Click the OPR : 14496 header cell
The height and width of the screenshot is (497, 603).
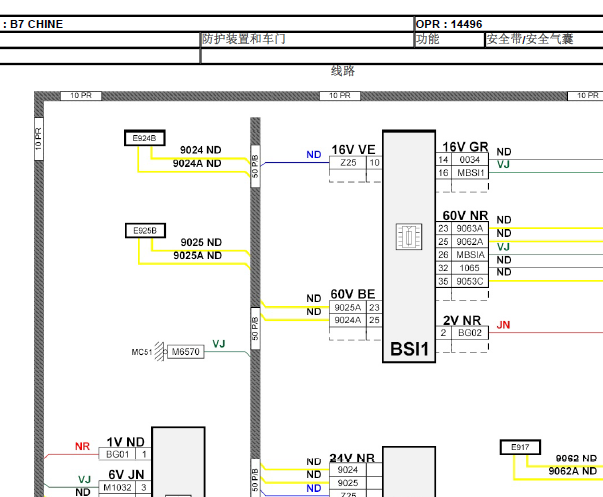(508, 24)
